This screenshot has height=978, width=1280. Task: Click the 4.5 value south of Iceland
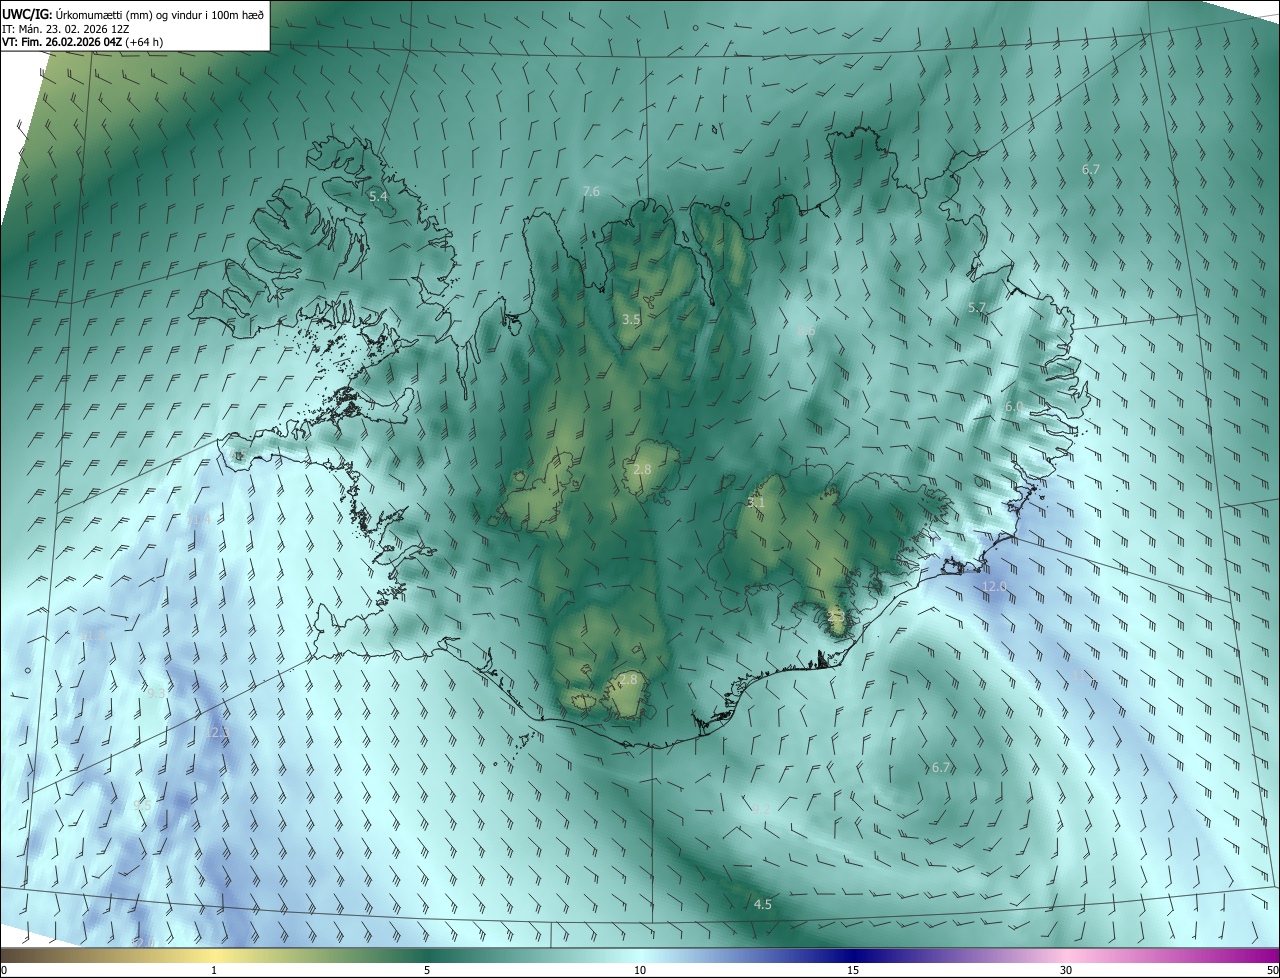point(762,905)
